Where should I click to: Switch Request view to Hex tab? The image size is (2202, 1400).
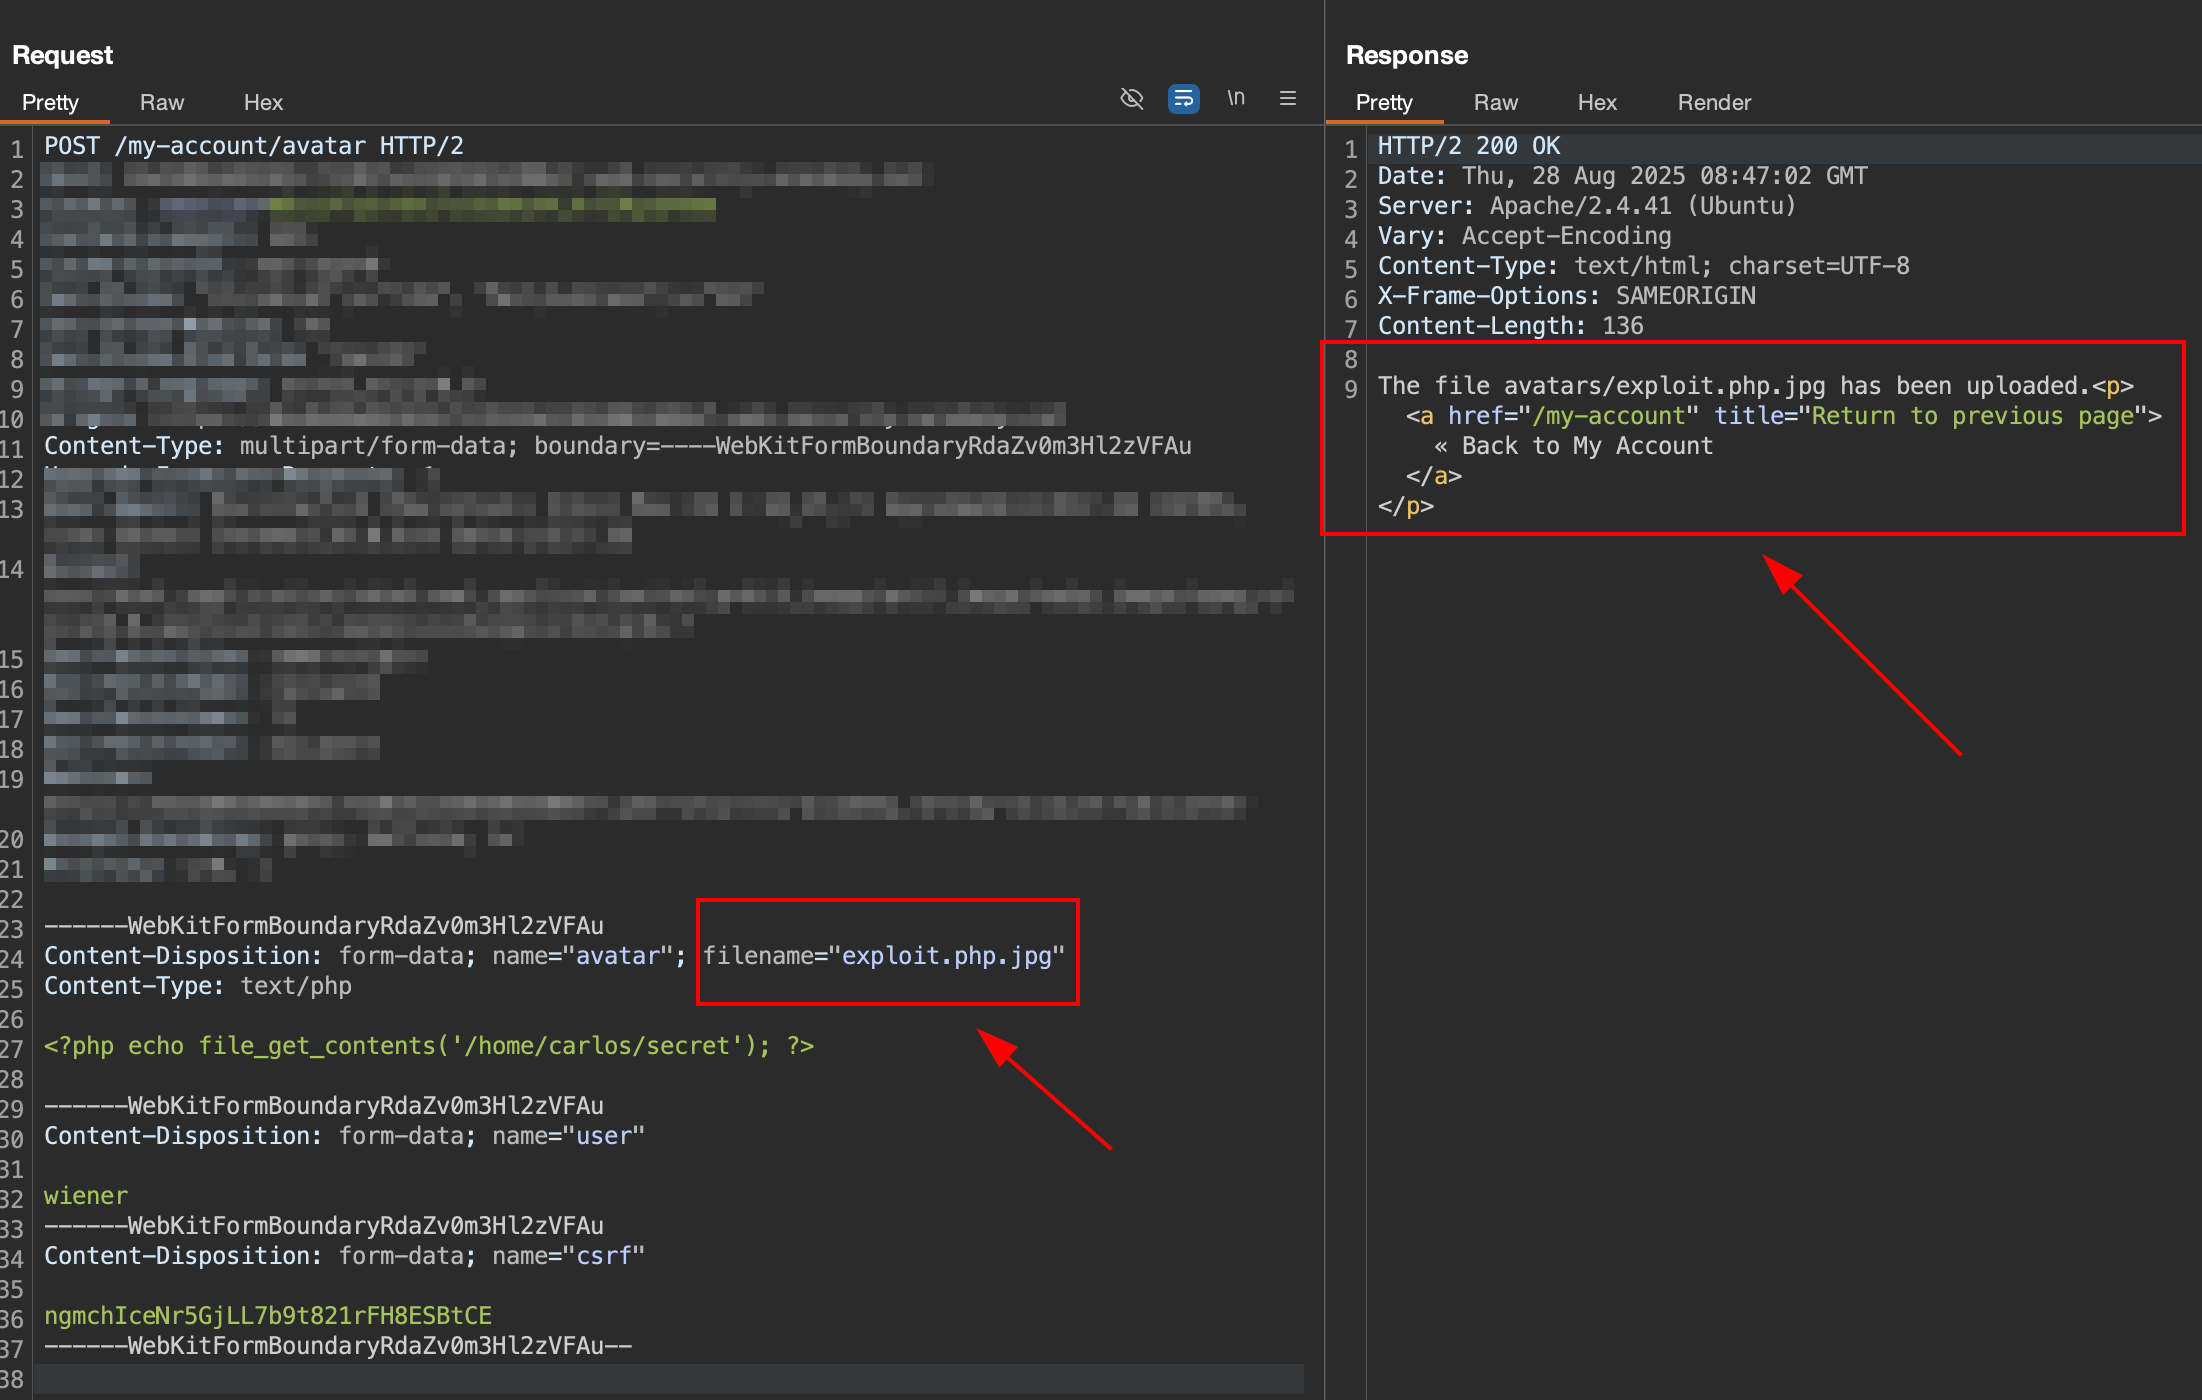tap(263, 103)
